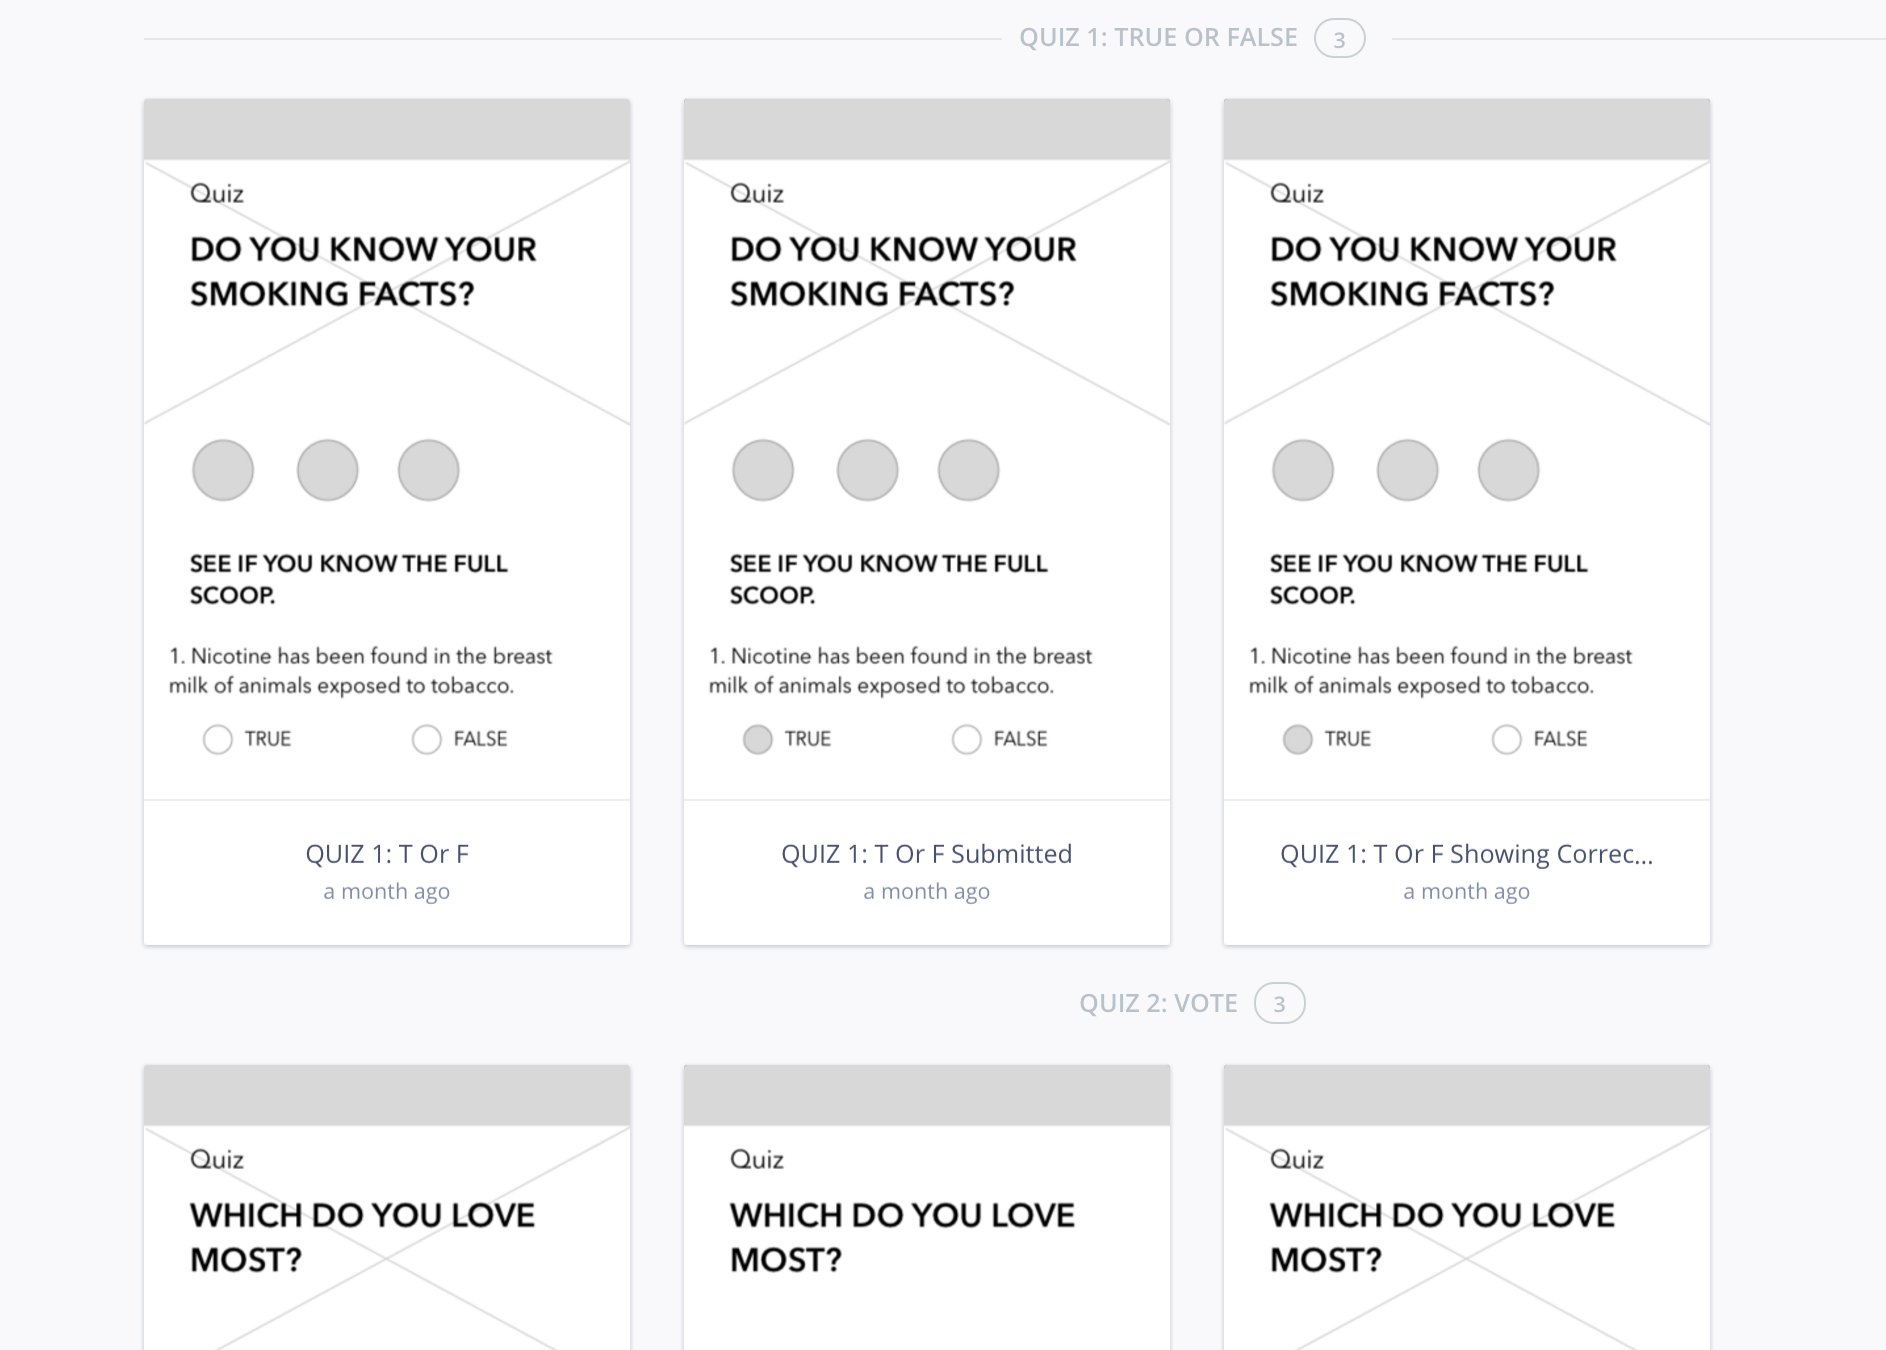Screen dimensions: 1886x1350
Task: Open the first 'WHICH DO YOU LOVE MOST?' thumbnail
Action: 387,1207
